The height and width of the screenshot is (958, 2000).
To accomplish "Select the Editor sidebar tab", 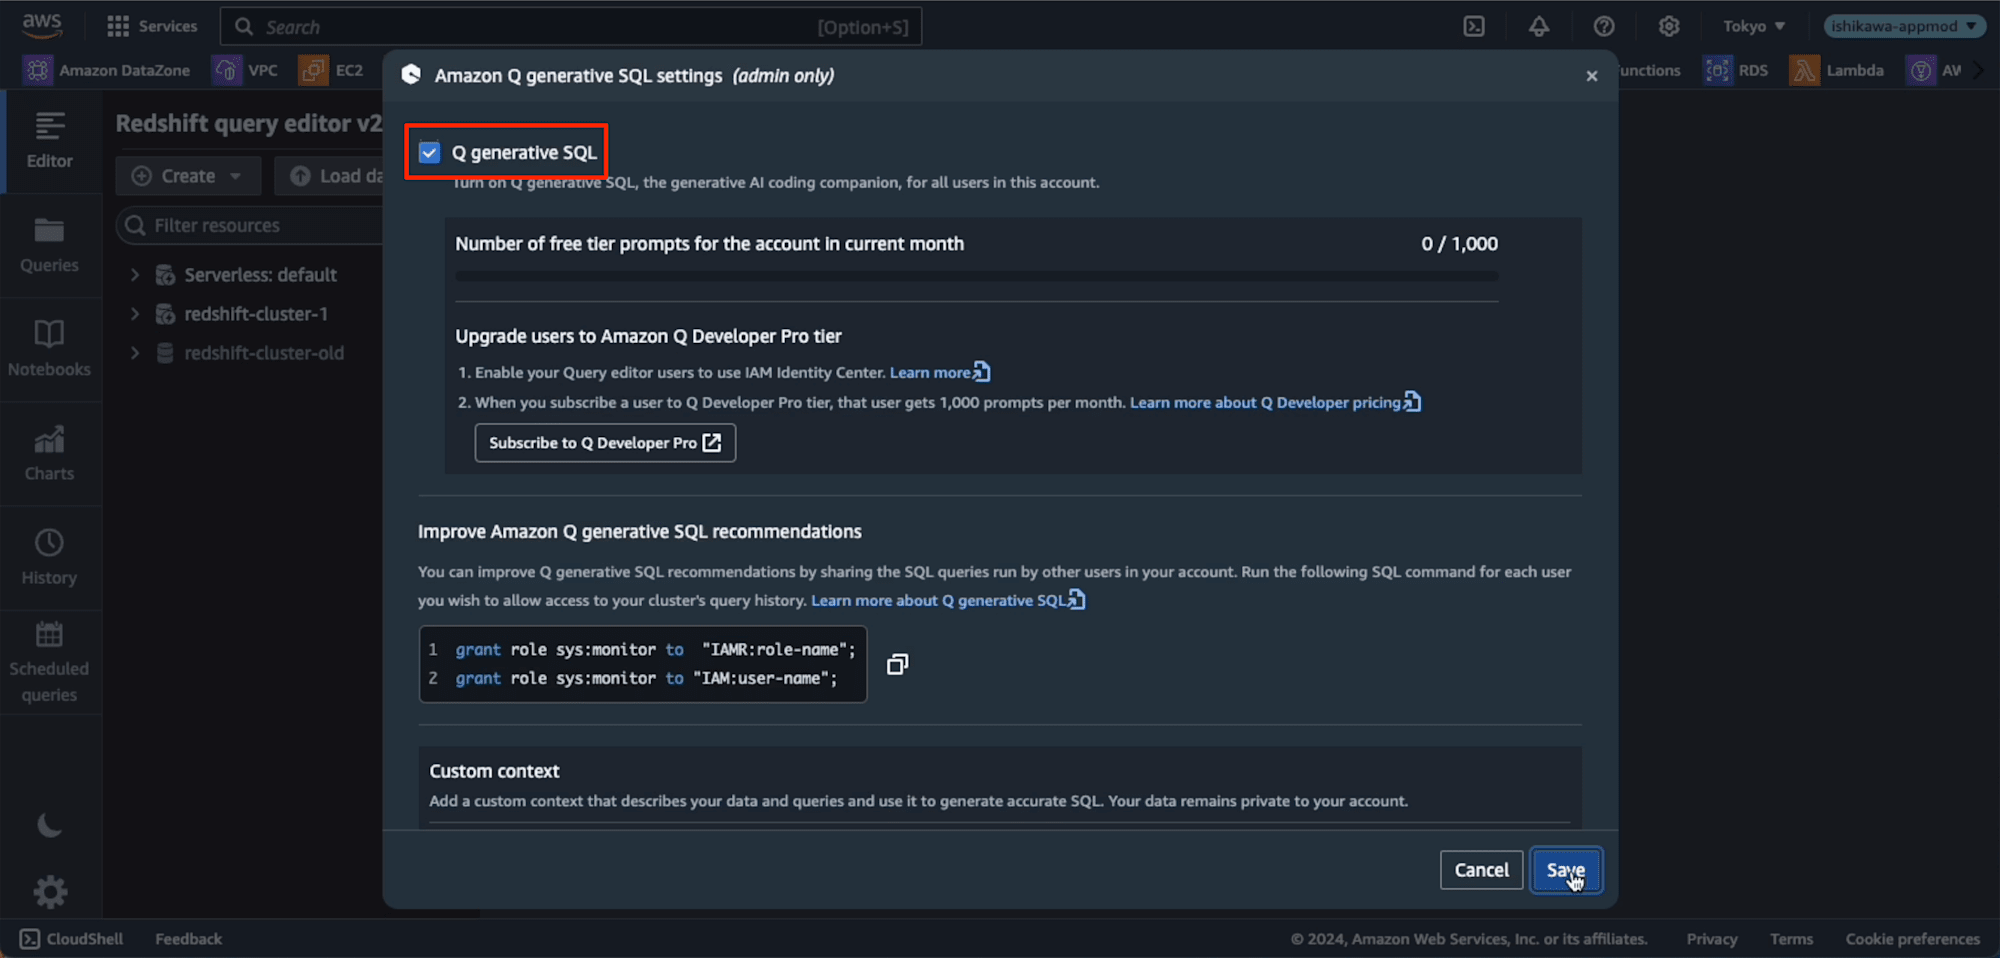I will [x=50, y=141].
